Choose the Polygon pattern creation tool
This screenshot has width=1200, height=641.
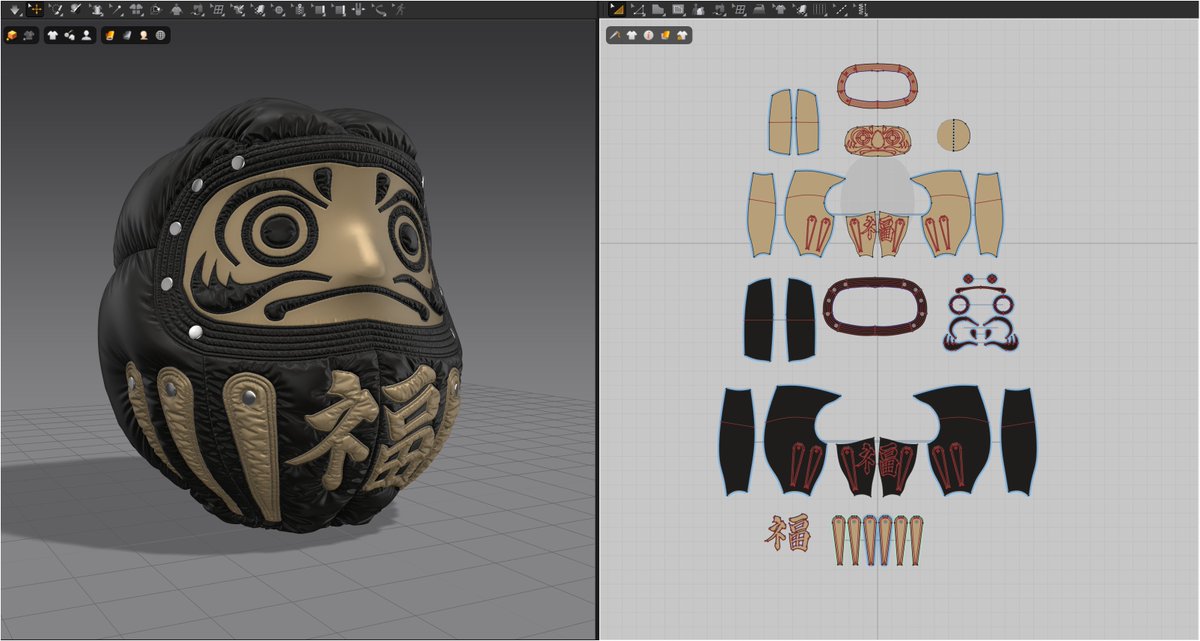[658, 11]
